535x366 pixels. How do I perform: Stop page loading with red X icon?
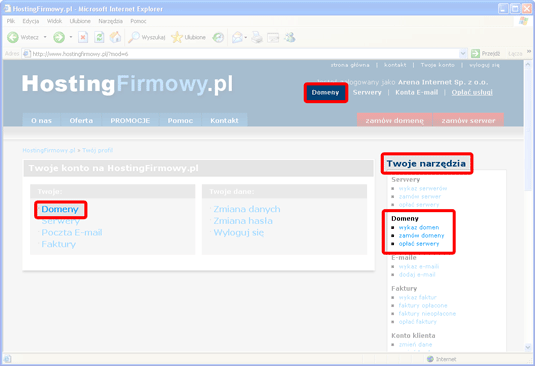83,37
